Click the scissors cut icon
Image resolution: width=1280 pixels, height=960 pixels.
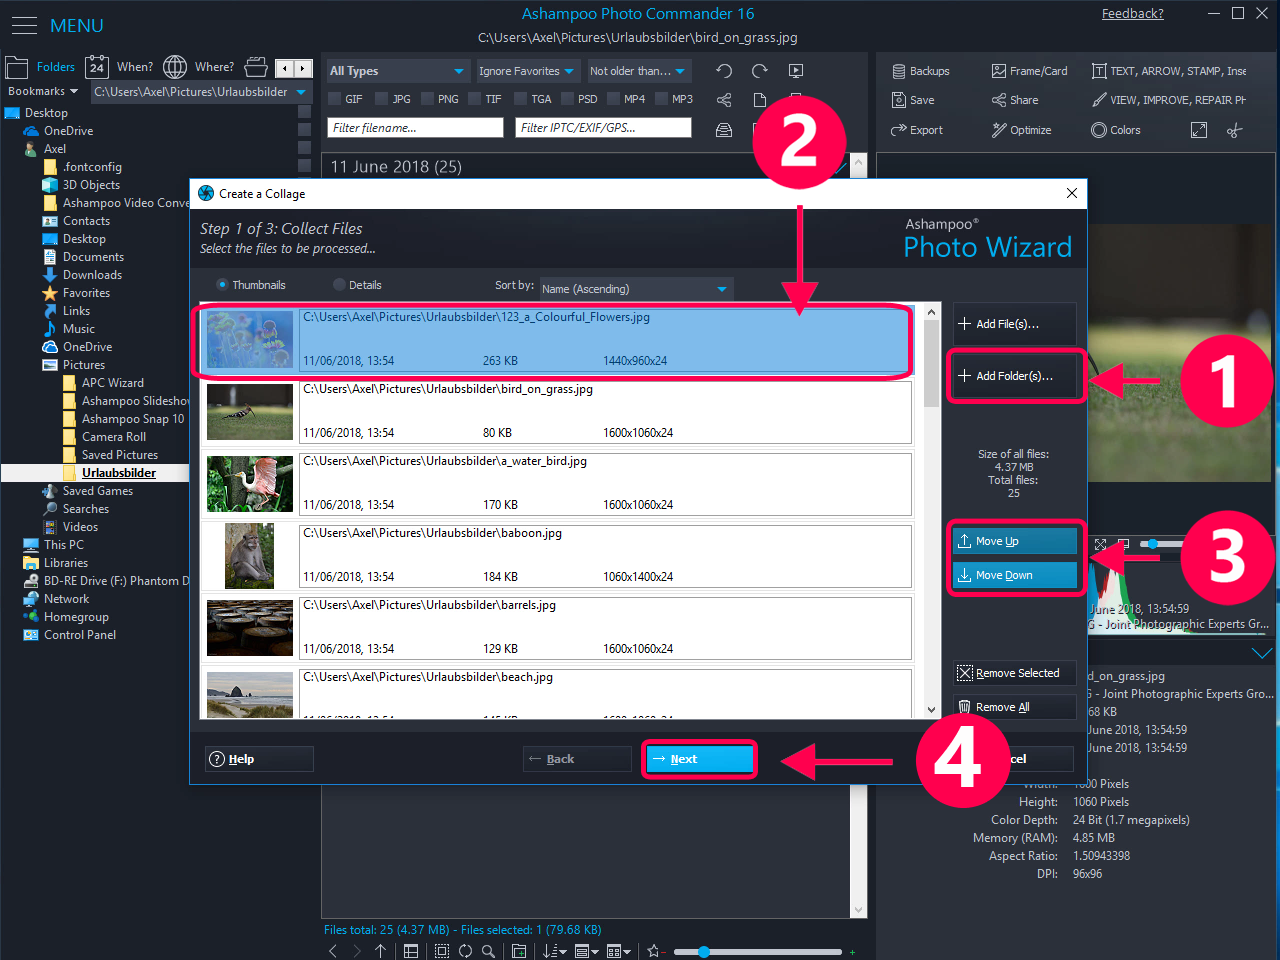pyautogui.click(x=1235, y=130)
